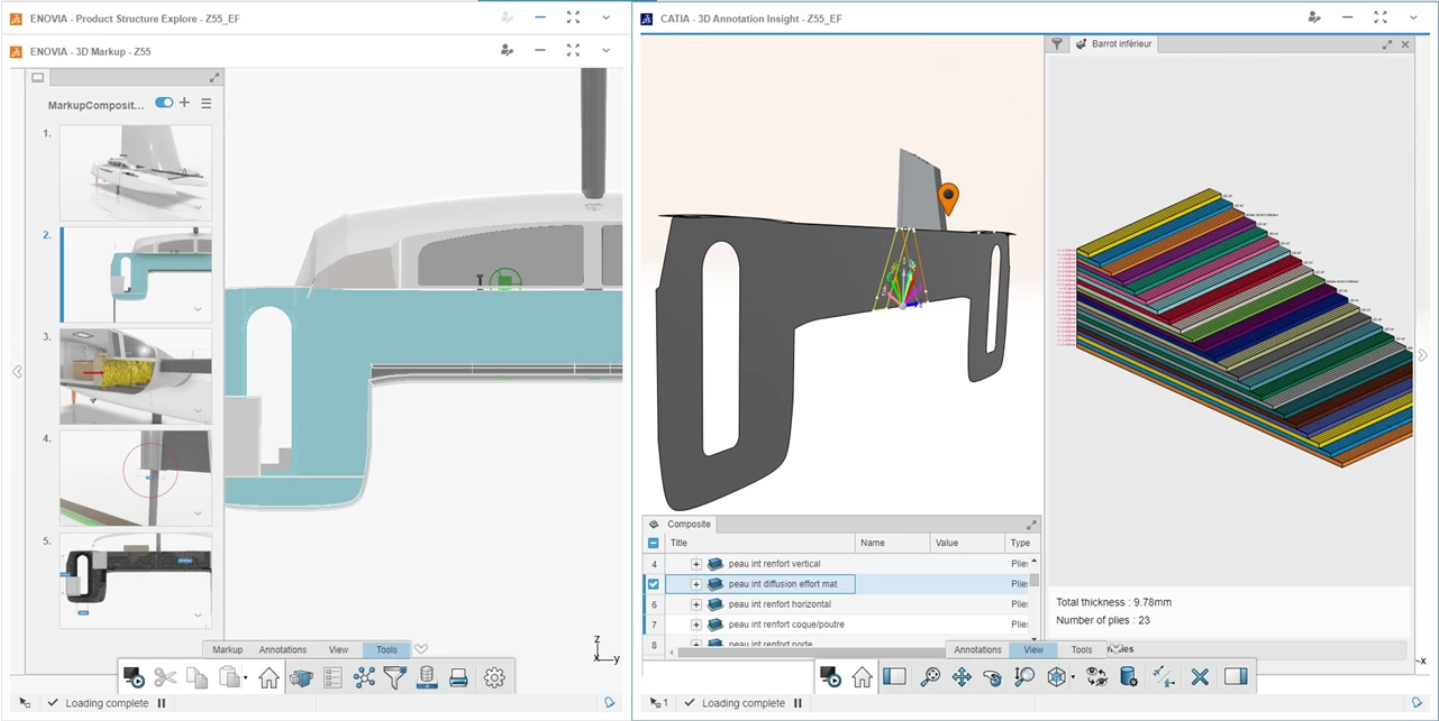
Task: Click the funnel filter icon in left toolbar
Action: (x=395, y=678)
